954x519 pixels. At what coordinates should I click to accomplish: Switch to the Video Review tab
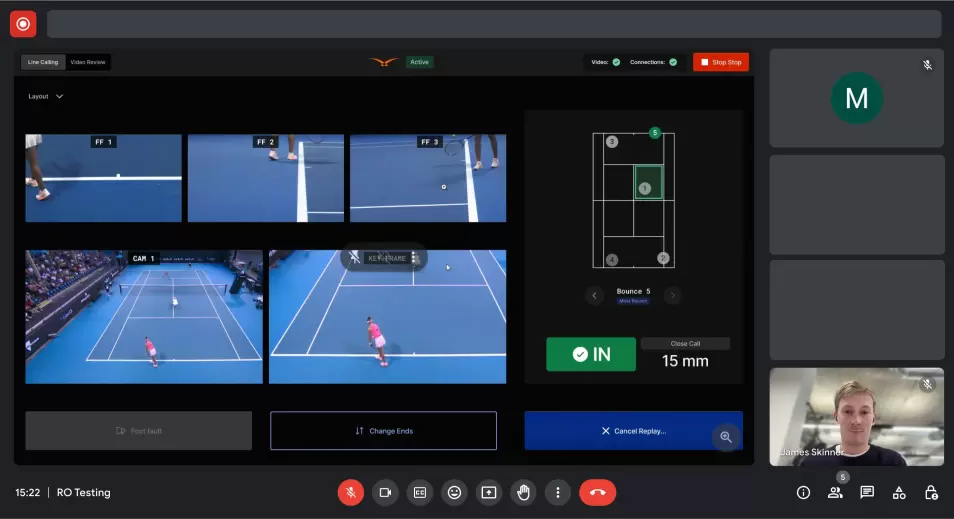click(x=88, y=62)
